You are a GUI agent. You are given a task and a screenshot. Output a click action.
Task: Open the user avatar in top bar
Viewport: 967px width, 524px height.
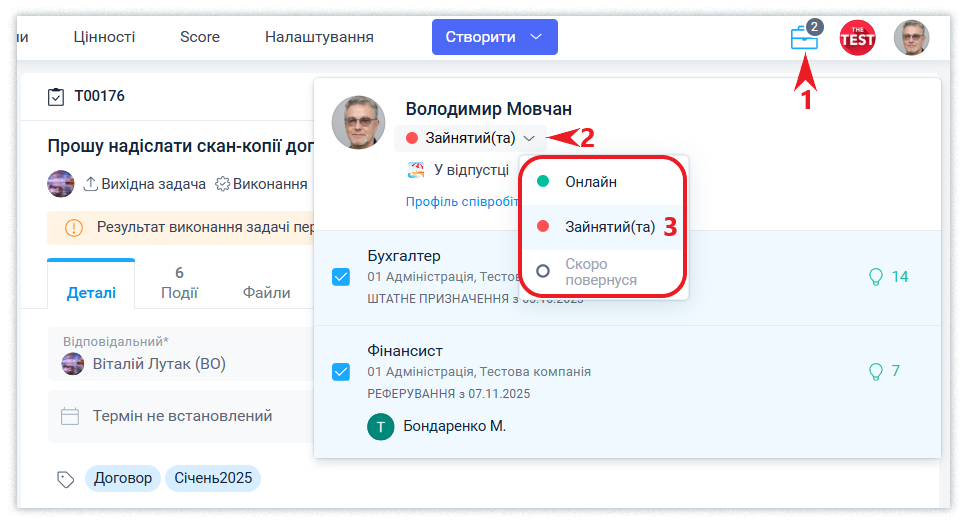coord(911,38)
